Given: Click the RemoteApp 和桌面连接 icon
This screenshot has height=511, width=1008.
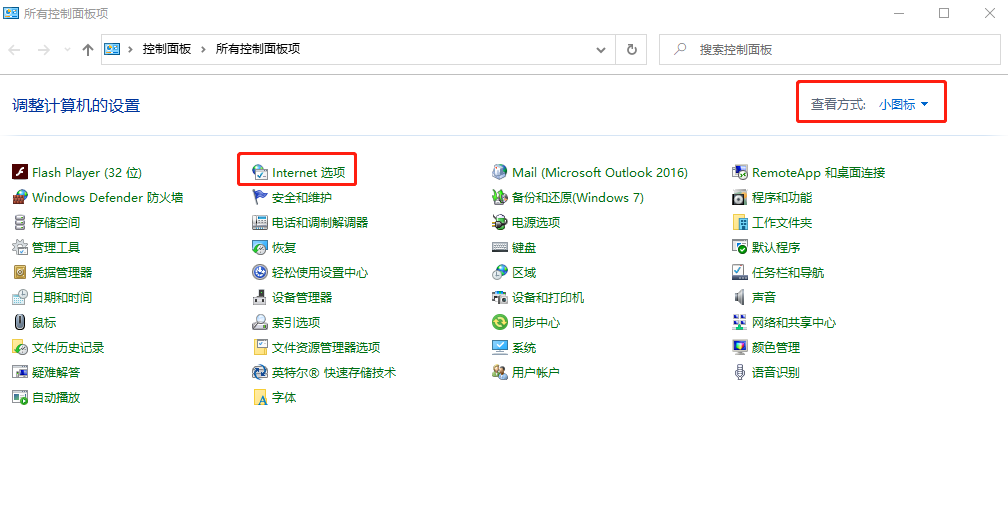Looking at the screenshot, I should [x=740, y=172].
